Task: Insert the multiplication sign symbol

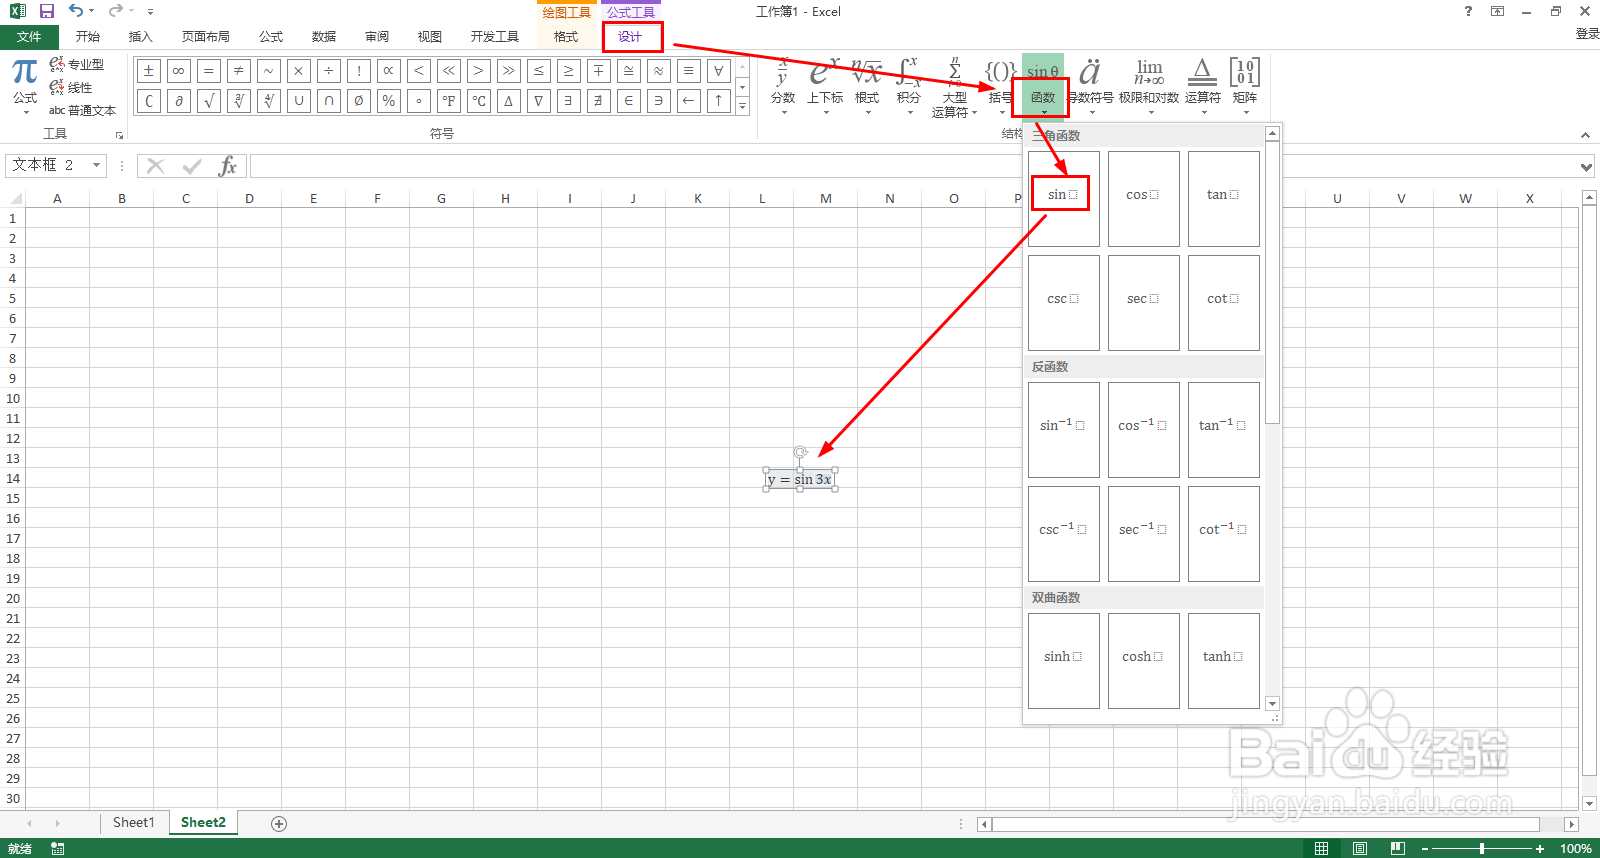Action: click(x=298, y=71)
